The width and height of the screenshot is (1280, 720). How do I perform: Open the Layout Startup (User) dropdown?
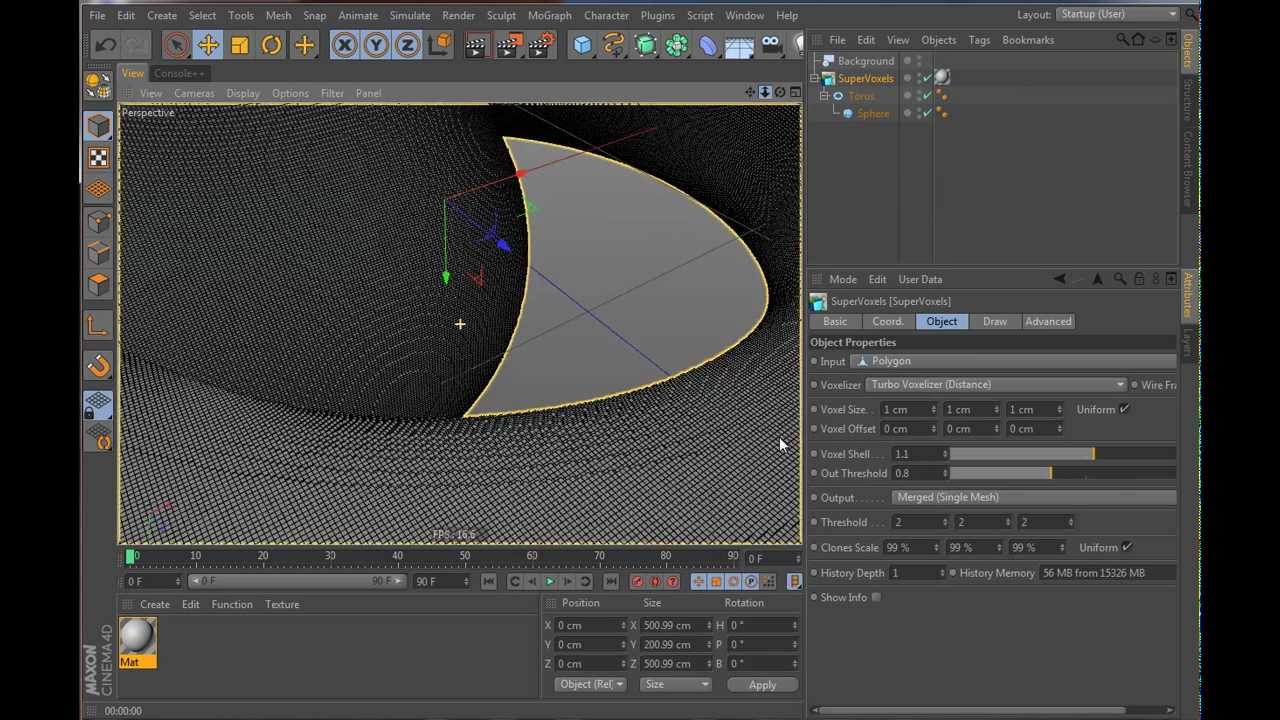click(1118, 14)
